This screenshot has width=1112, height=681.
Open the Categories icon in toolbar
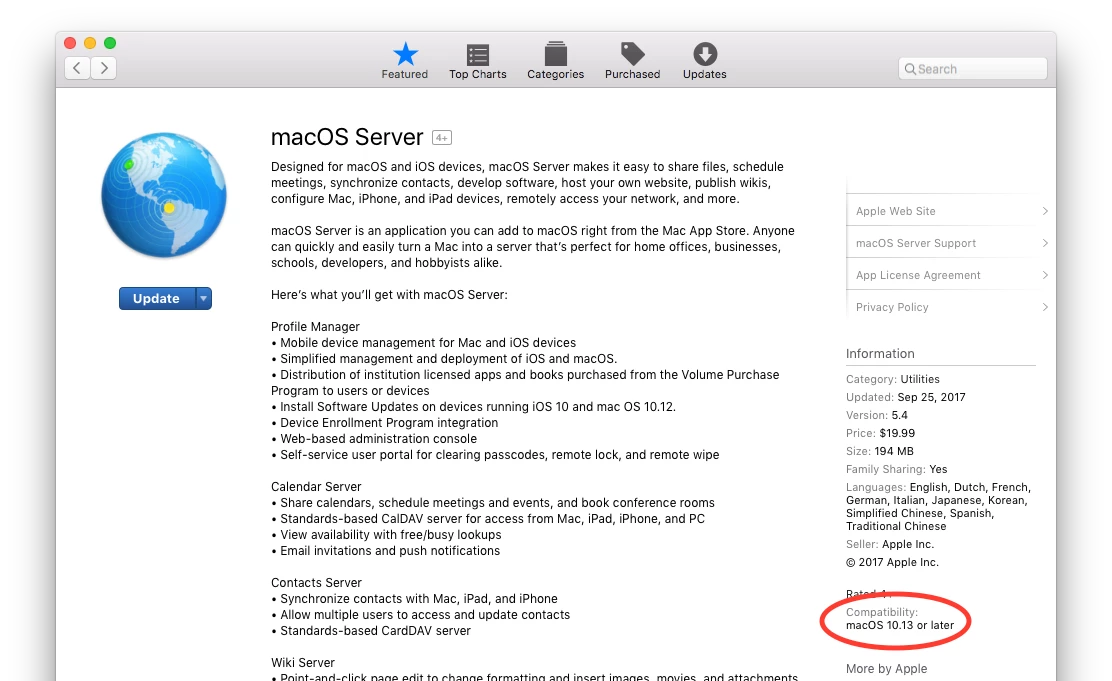coord(556,54)
